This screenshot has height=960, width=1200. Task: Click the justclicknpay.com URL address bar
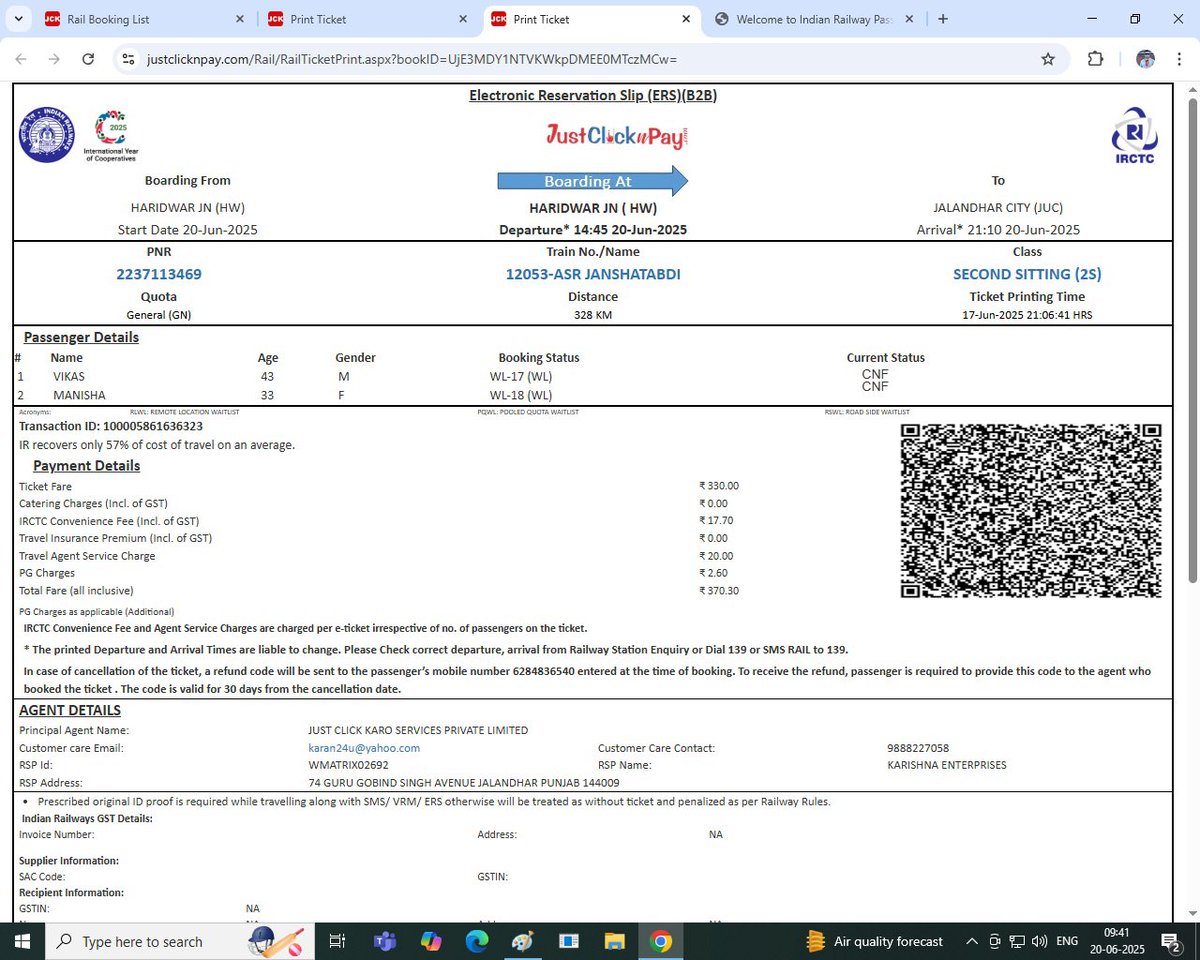pos(412,59)
